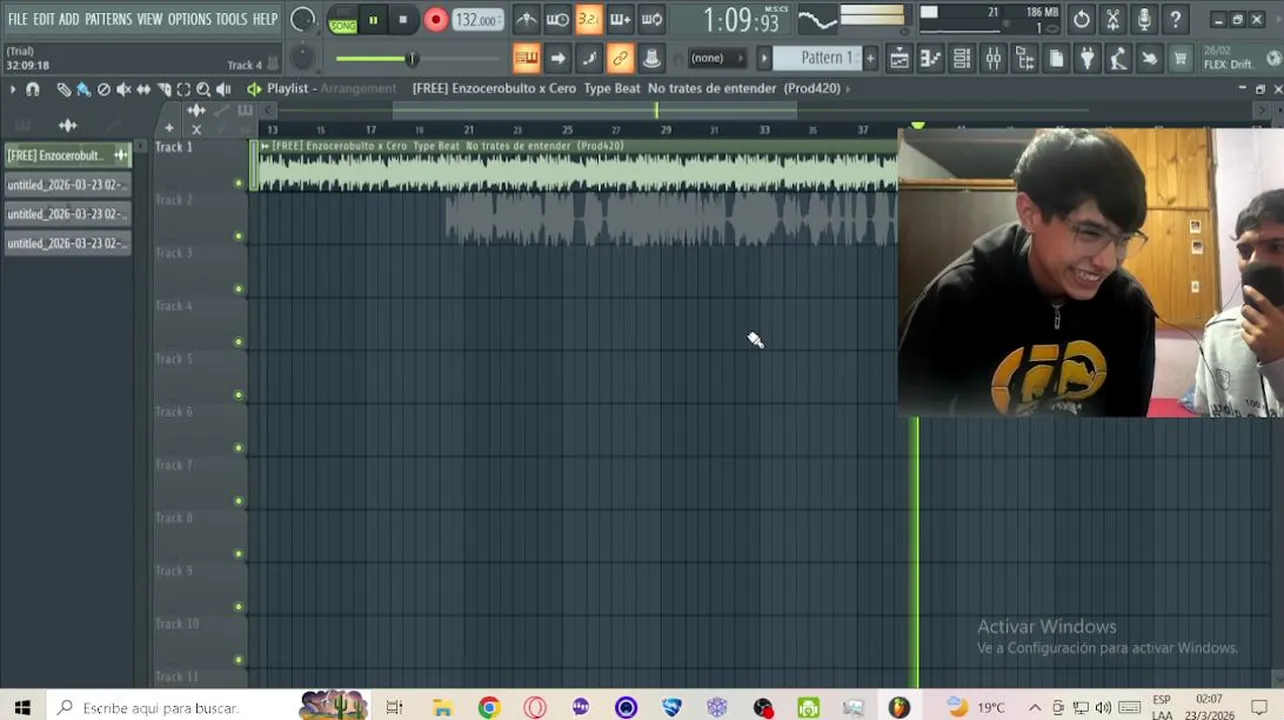Open the online shop cart icon

(x=1180, y=59)
